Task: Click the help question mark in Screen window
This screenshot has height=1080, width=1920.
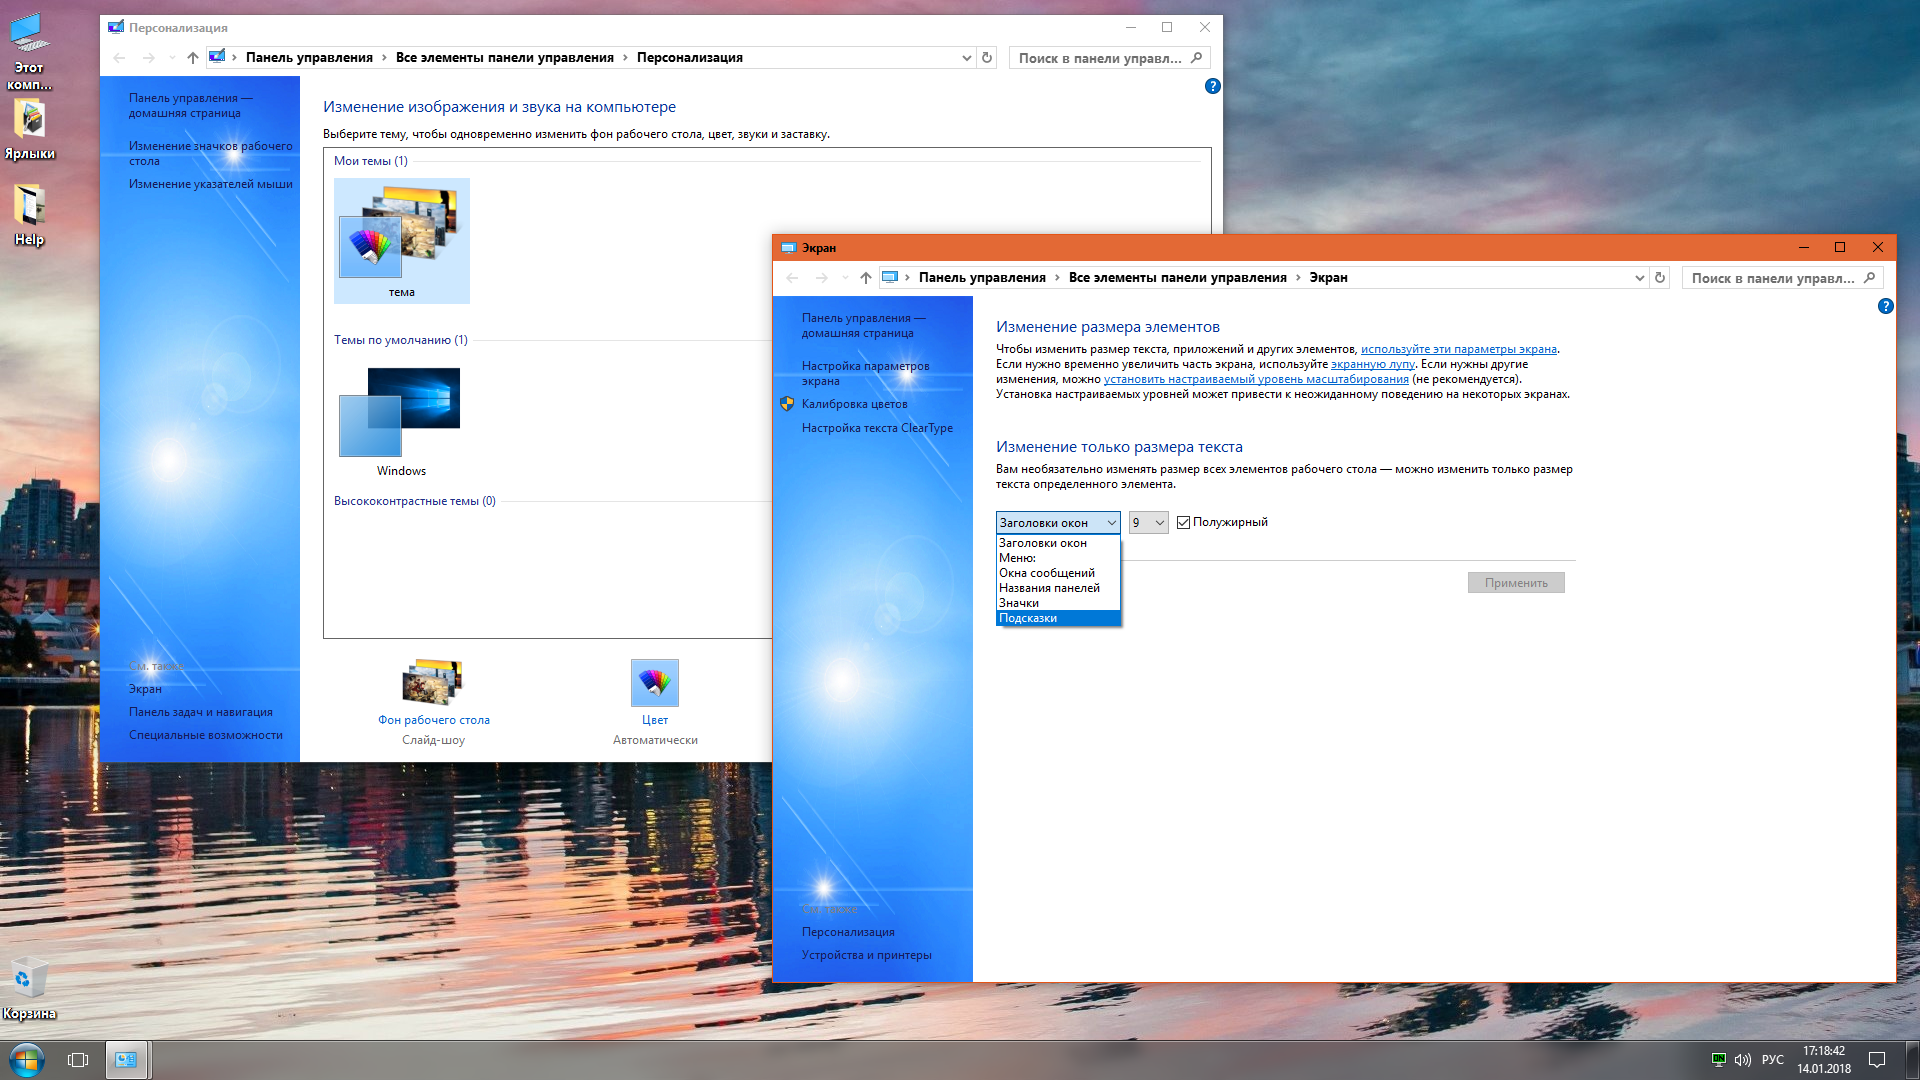Action: tap(1885, 306)
